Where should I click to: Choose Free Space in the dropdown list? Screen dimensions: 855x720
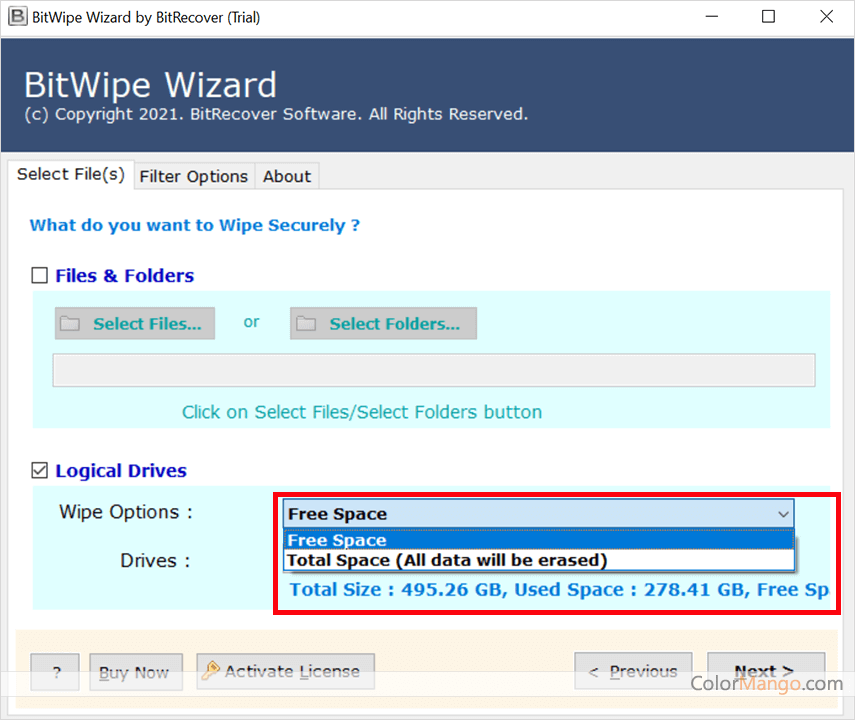539,540
